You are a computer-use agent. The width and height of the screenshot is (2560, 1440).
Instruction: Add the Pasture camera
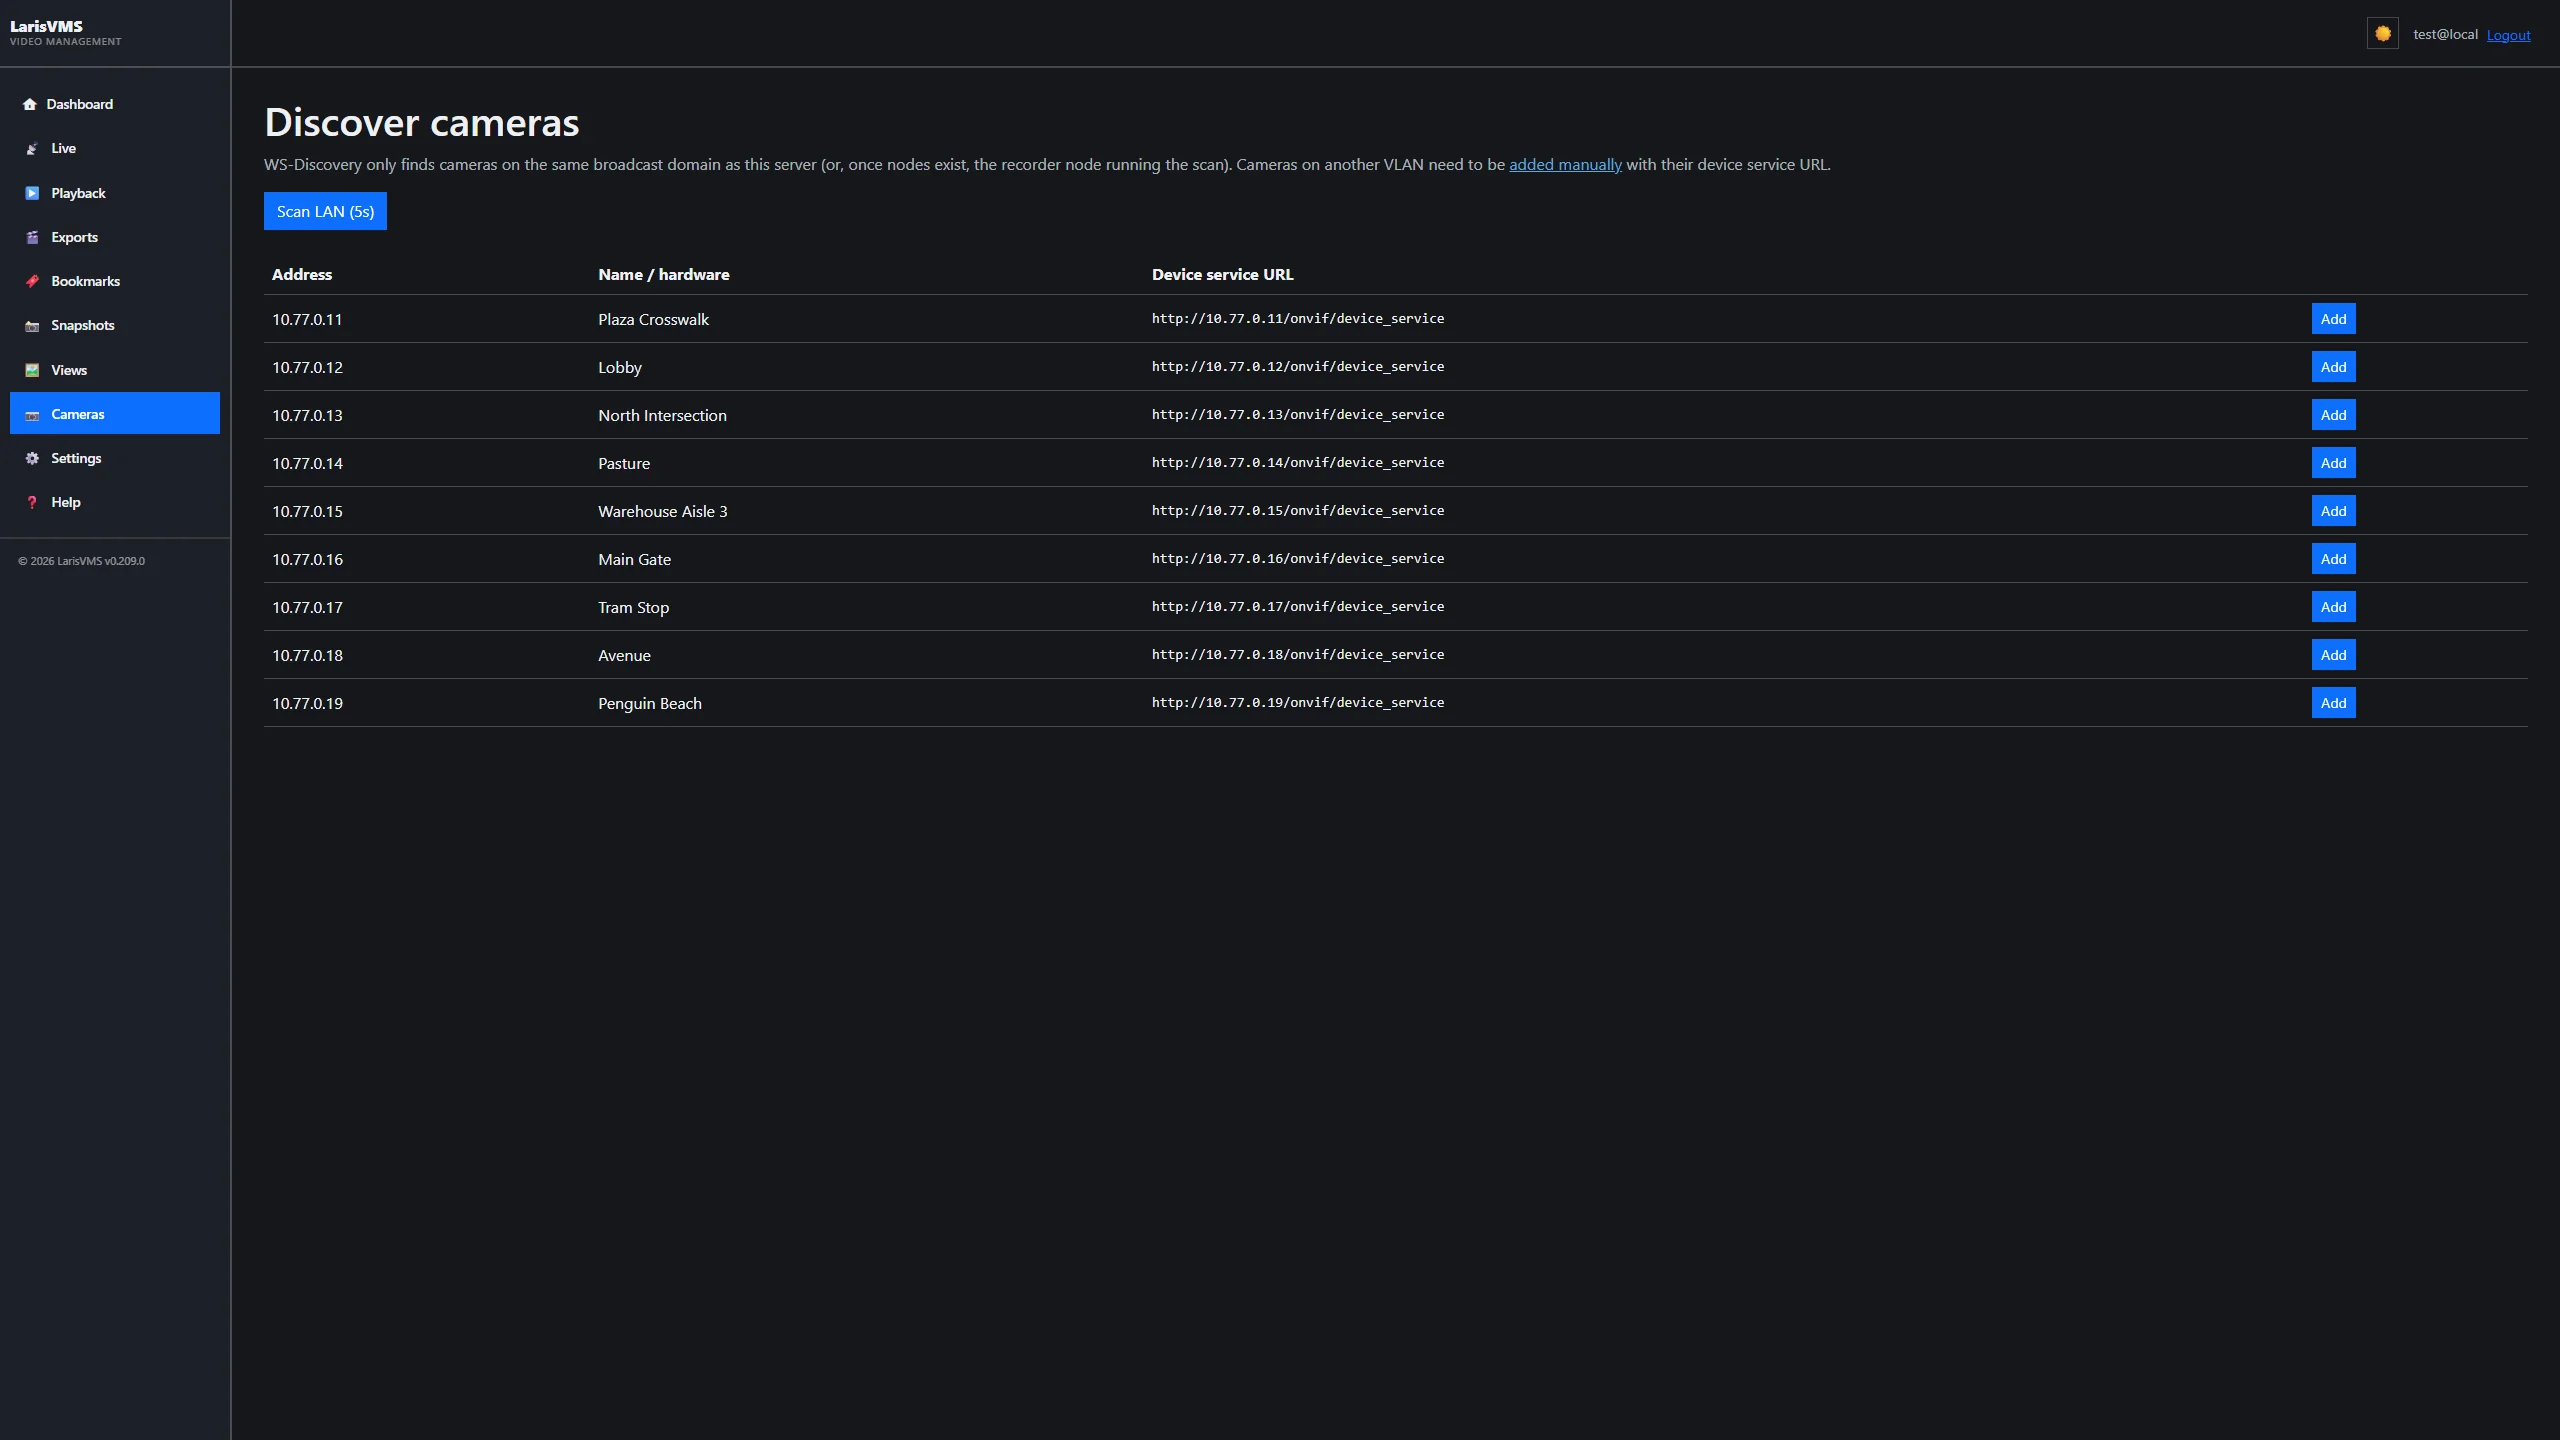[x=2333, y=463]
